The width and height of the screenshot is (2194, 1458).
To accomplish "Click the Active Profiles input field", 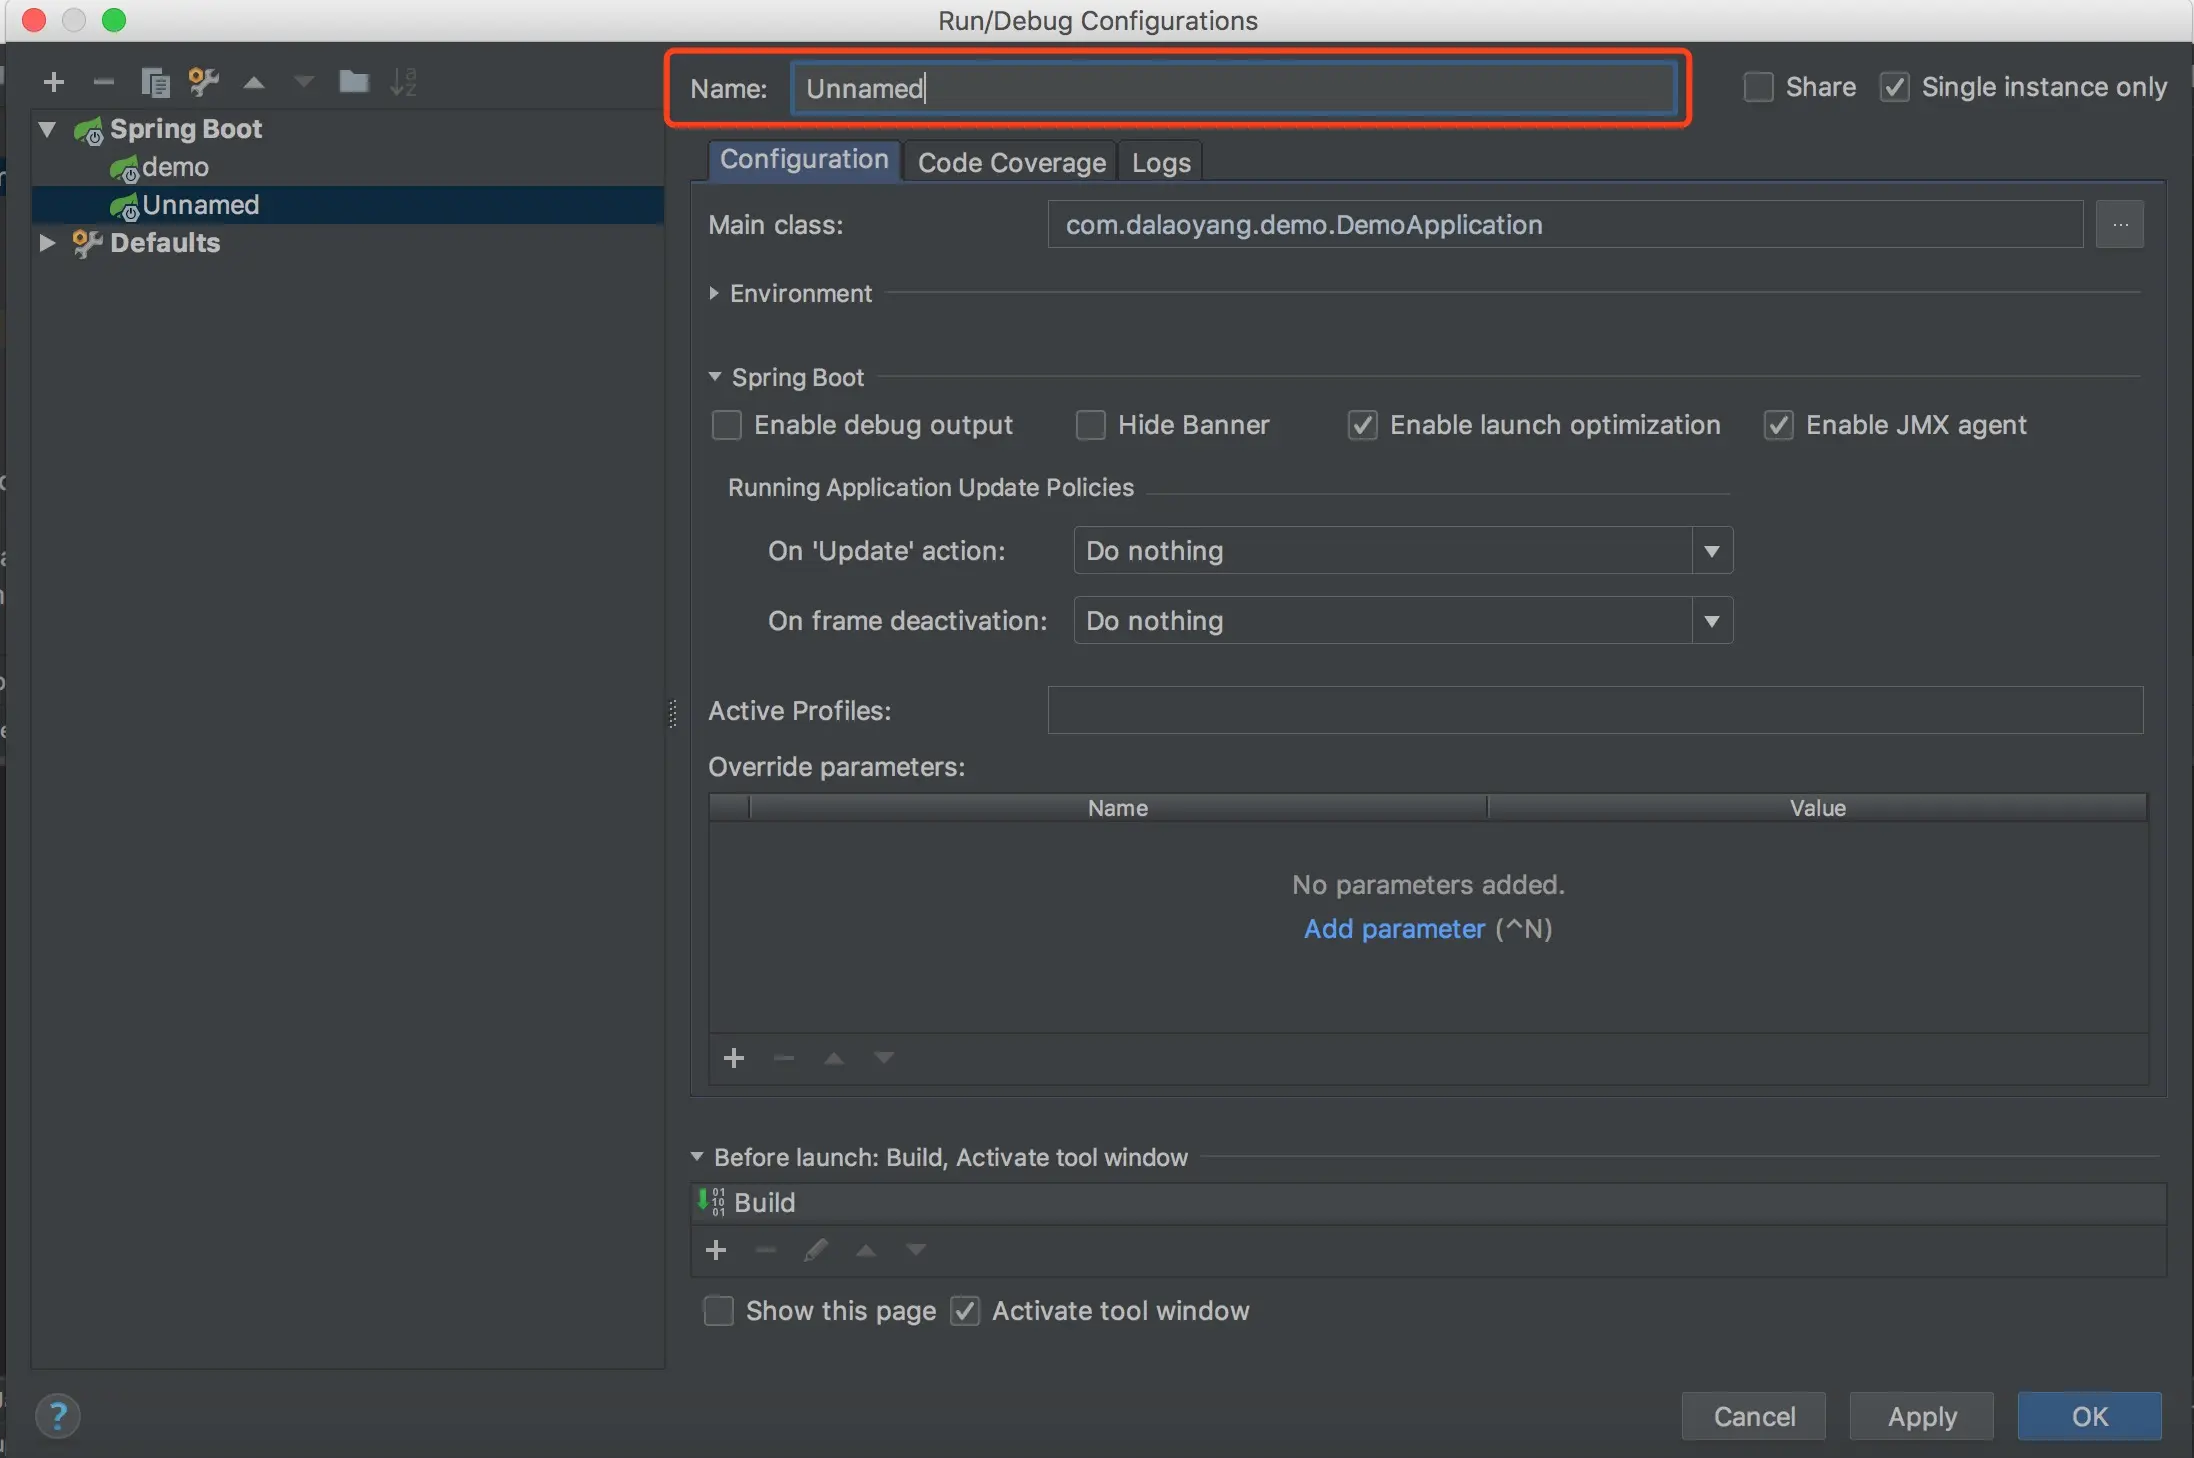I will [1595, 710].
